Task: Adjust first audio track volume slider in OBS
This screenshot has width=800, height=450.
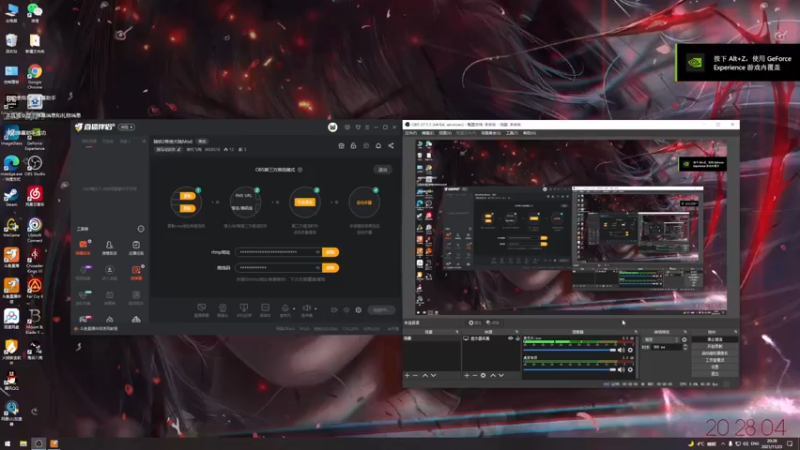Action: pos(570,350)
